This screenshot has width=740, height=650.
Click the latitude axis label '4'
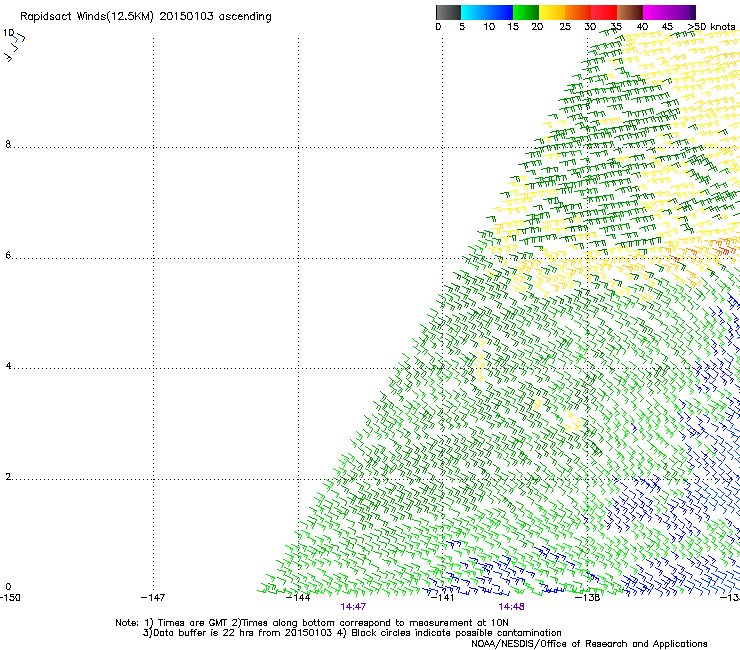(8, 365)
